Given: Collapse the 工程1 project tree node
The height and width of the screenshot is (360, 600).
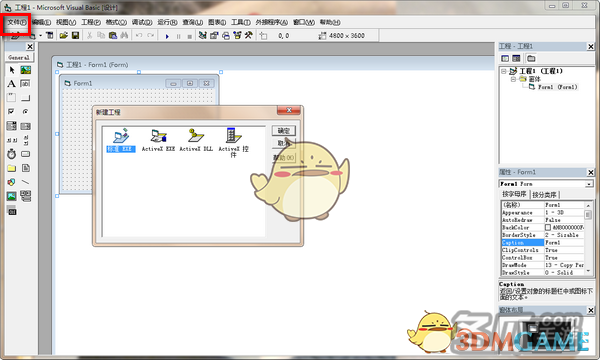Looking at the screenshot, I should pyautogui.click(x=504, y=71).
